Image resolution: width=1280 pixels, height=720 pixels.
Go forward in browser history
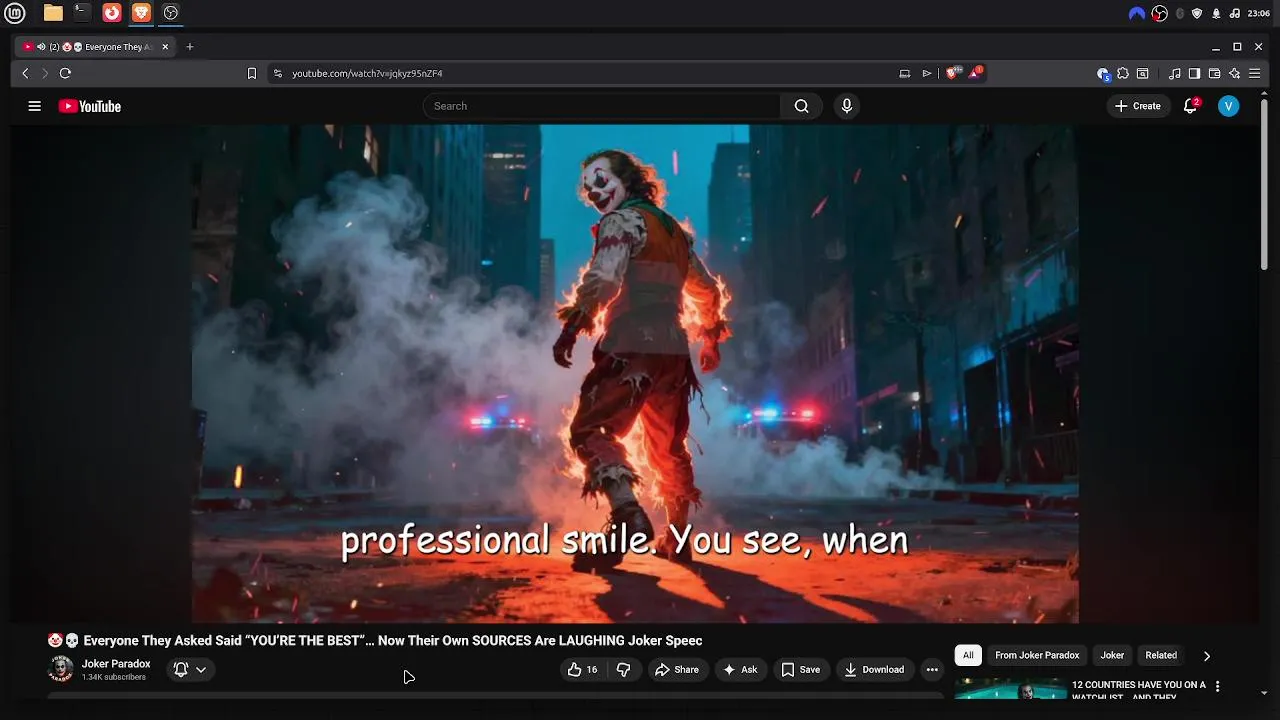(x=44, y=73)
